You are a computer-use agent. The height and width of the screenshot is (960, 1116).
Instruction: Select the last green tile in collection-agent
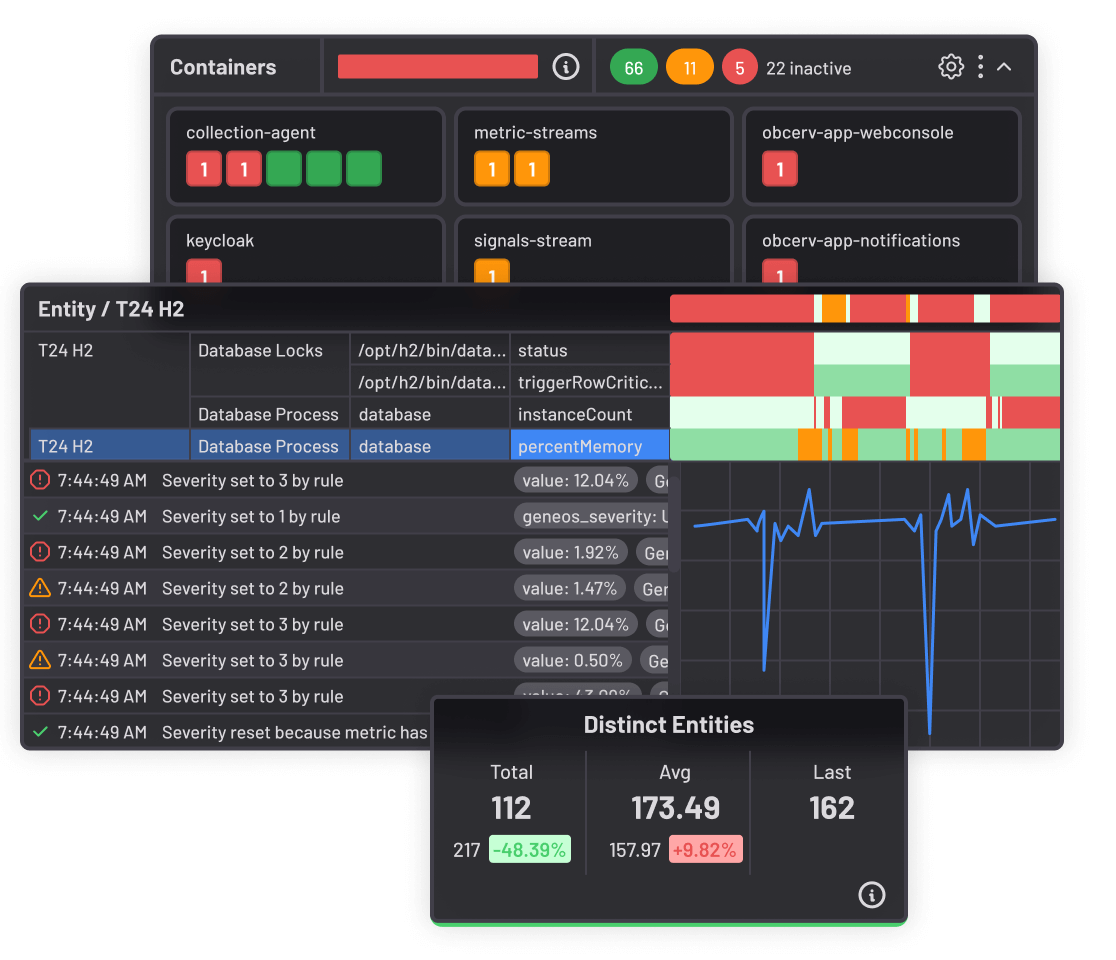[x=364, y=169]
